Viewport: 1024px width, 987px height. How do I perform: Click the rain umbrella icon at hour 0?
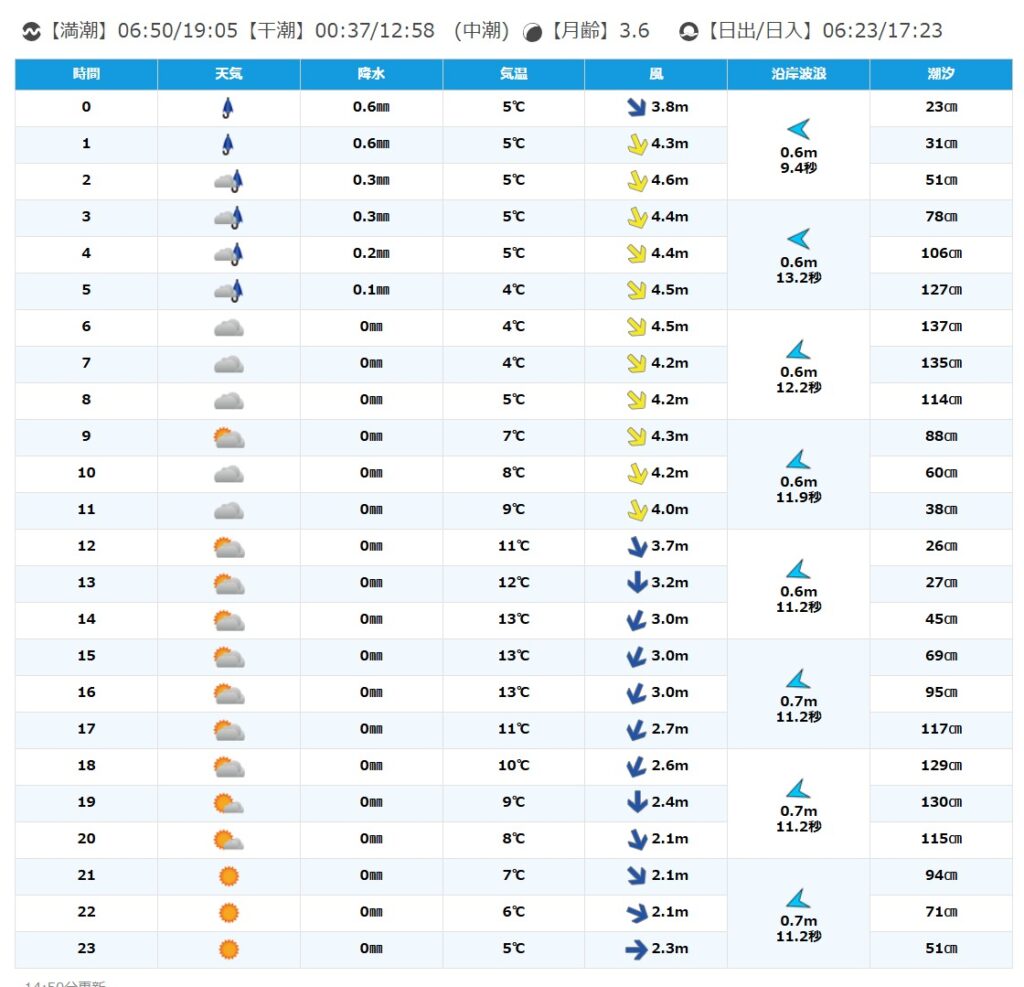(x=228, y=108)
